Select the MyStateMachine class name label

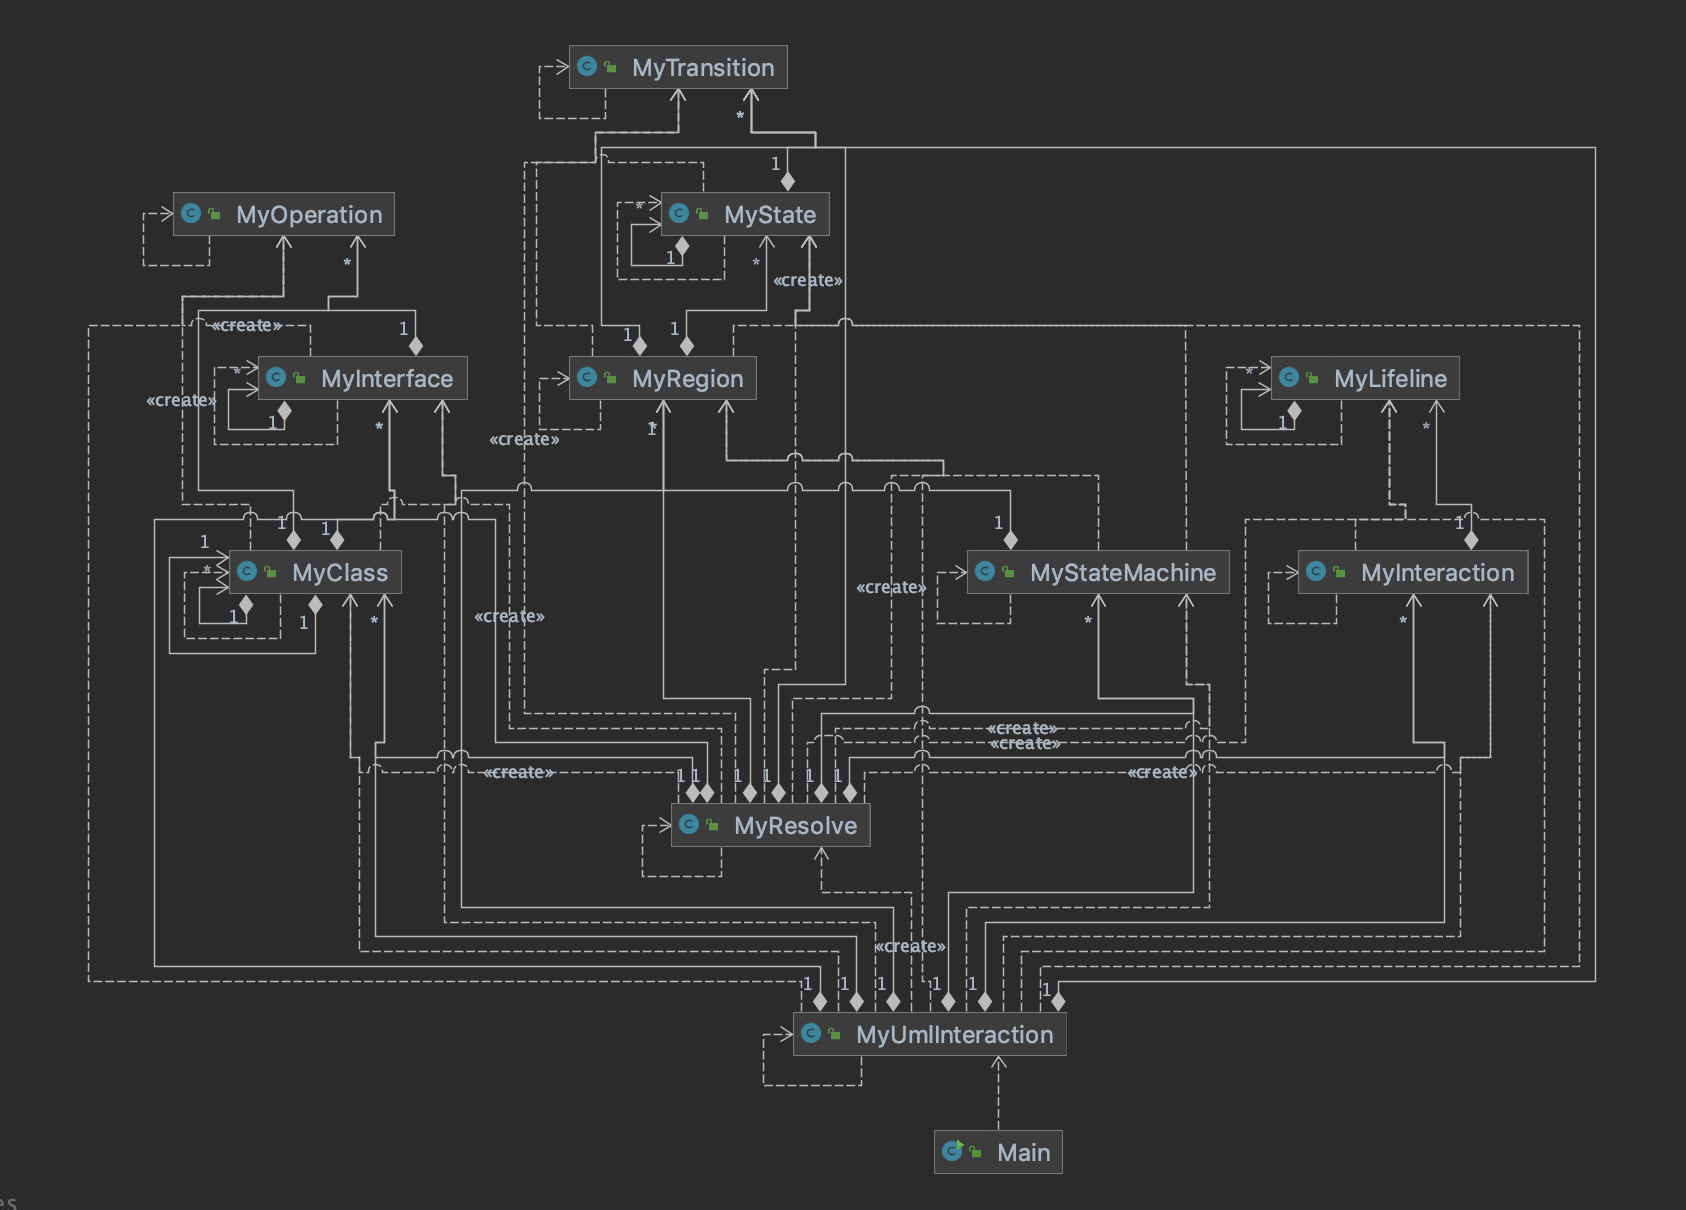click(x=1123, y=573)
